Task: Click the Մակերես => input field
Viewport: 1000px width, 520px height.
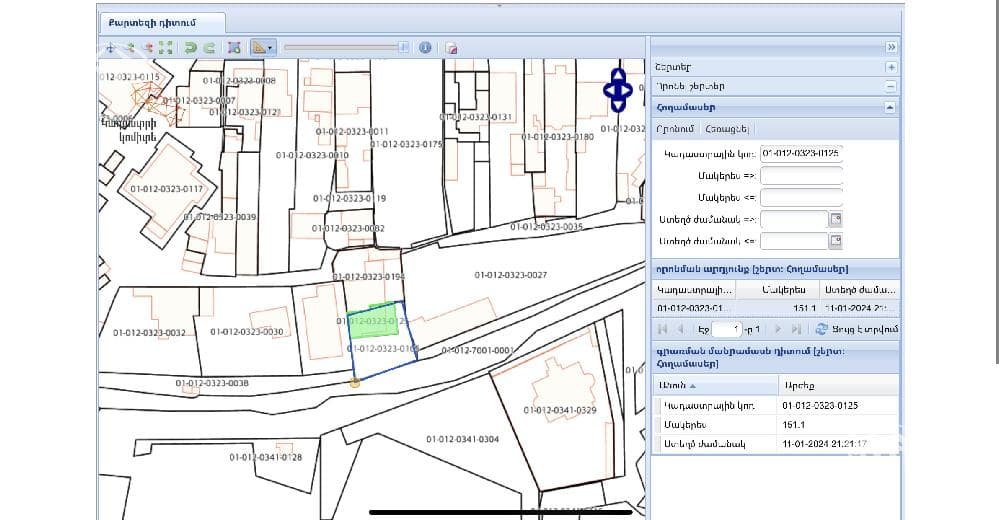Action: coord(801,175)
